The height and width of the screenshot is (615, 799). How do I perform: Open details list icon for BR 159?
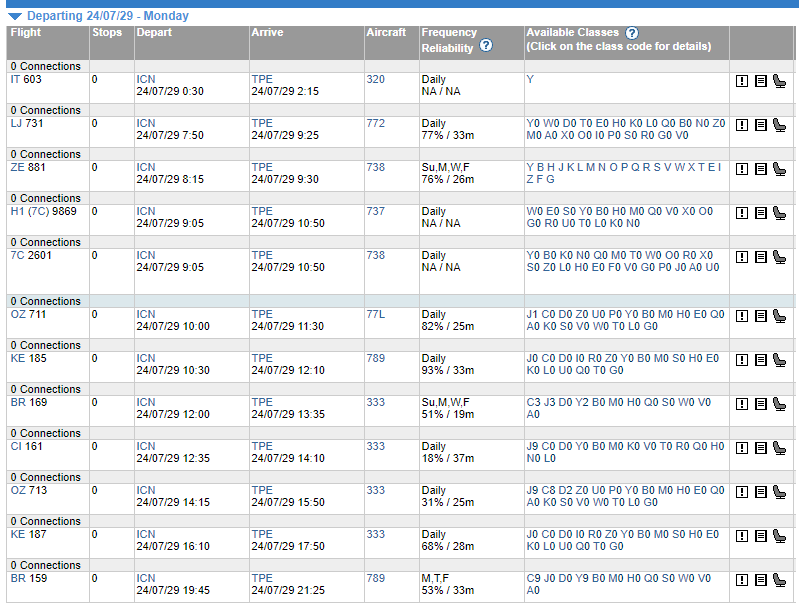pos(761,580)
